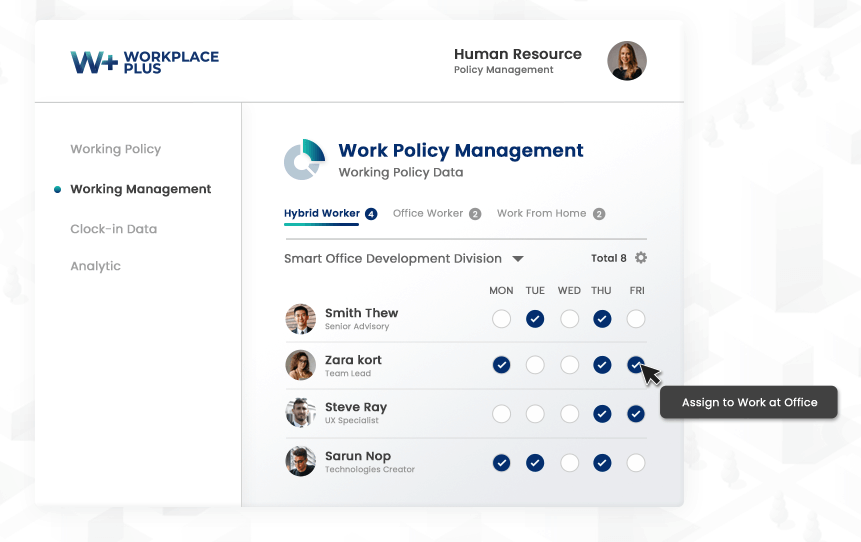
Task: Click Sarun Nop's profile photo
Action: click(x=301, y=461)
